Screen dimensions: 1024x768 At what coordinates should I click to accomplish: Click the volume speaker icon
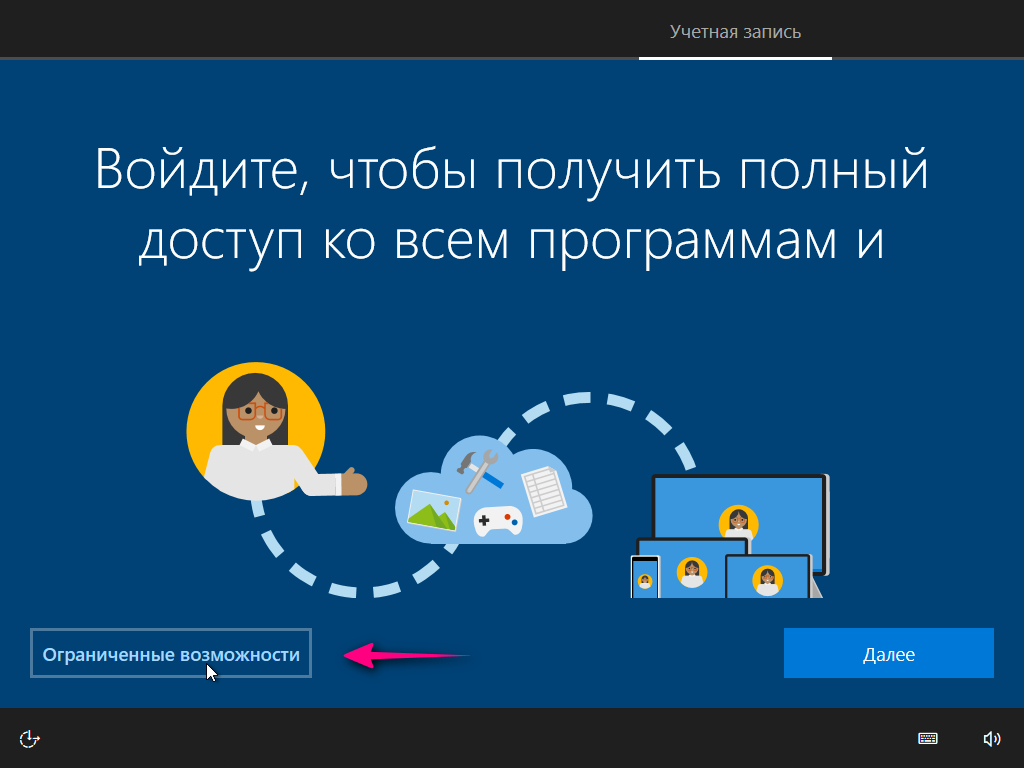[991, 739]
